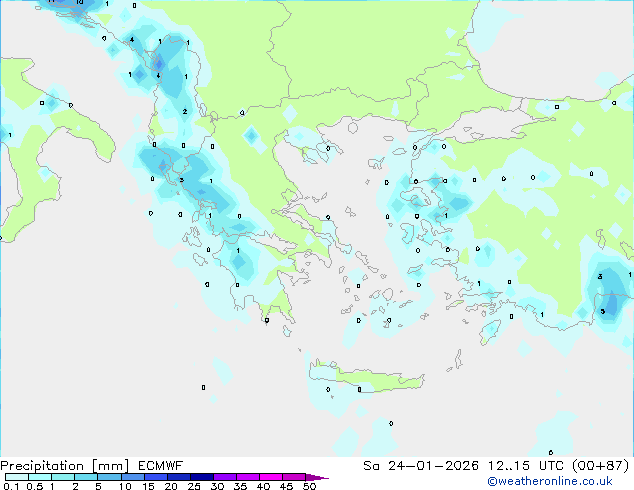634x490 pixels.
Task: Click the legend swatch between 2 and 5
Action: 87,478
